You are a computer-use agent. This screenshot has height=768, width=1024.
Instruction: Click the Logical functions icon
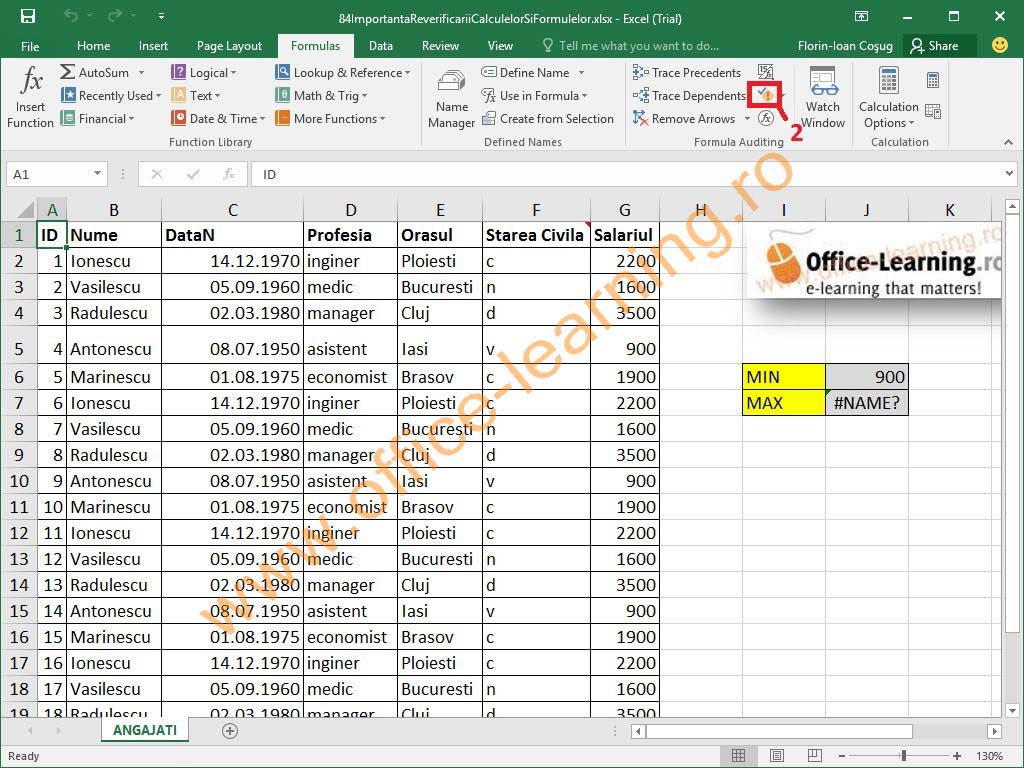(178, 72)
